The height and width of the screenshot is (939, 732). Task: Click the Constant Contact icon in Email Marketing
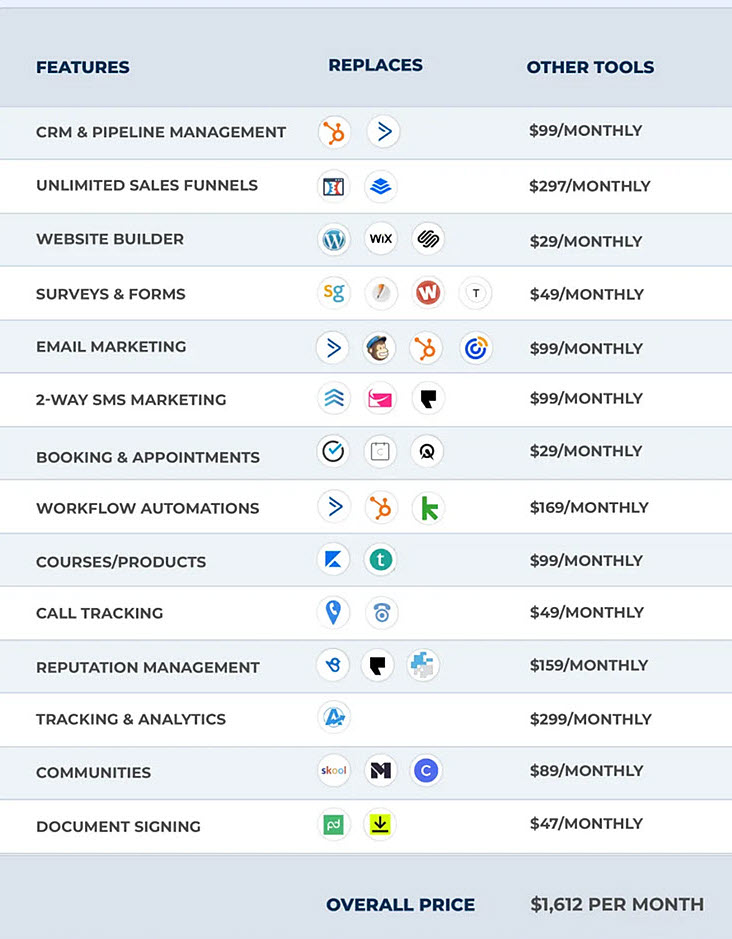(x=476, y=348)
